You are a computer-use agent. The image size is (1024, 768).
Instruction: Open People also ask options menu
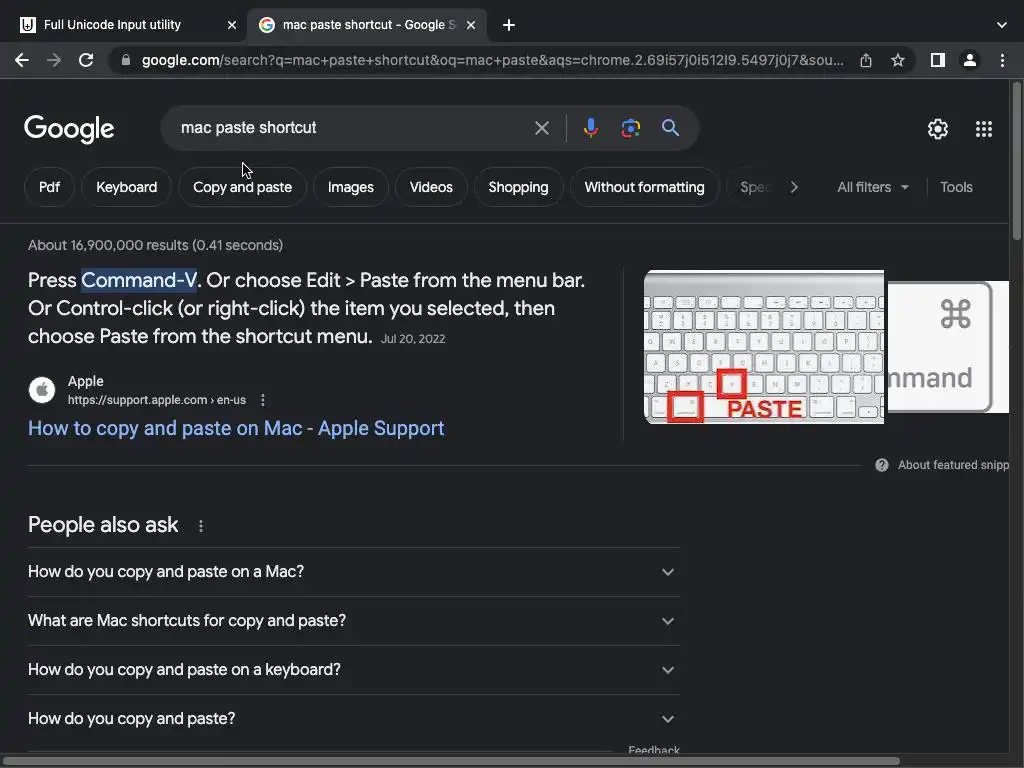tap(200, 526)
